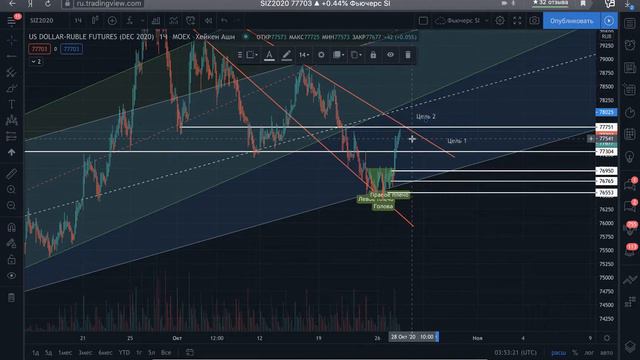Viewport: 640px width, 360px height.
Task: Open the patterns tool group
Action: tap(11, 120)
